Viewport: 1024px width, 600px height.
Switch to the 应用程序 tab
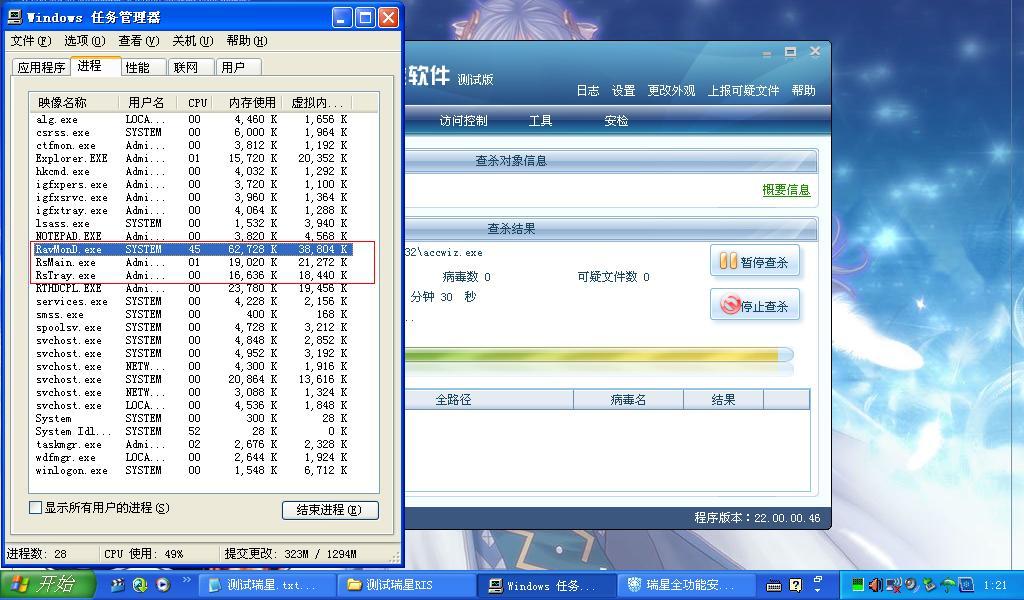coord(41,67)
